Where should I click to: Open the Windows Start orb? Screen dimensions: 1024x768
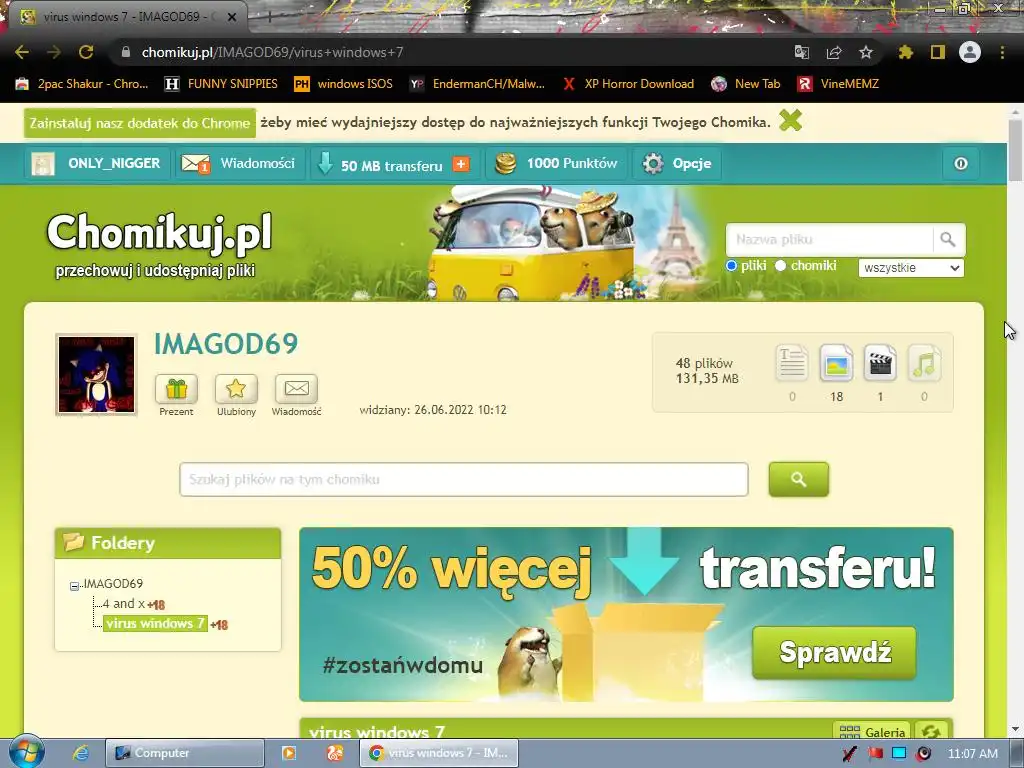pyautogui.click(x=26, y=752)
